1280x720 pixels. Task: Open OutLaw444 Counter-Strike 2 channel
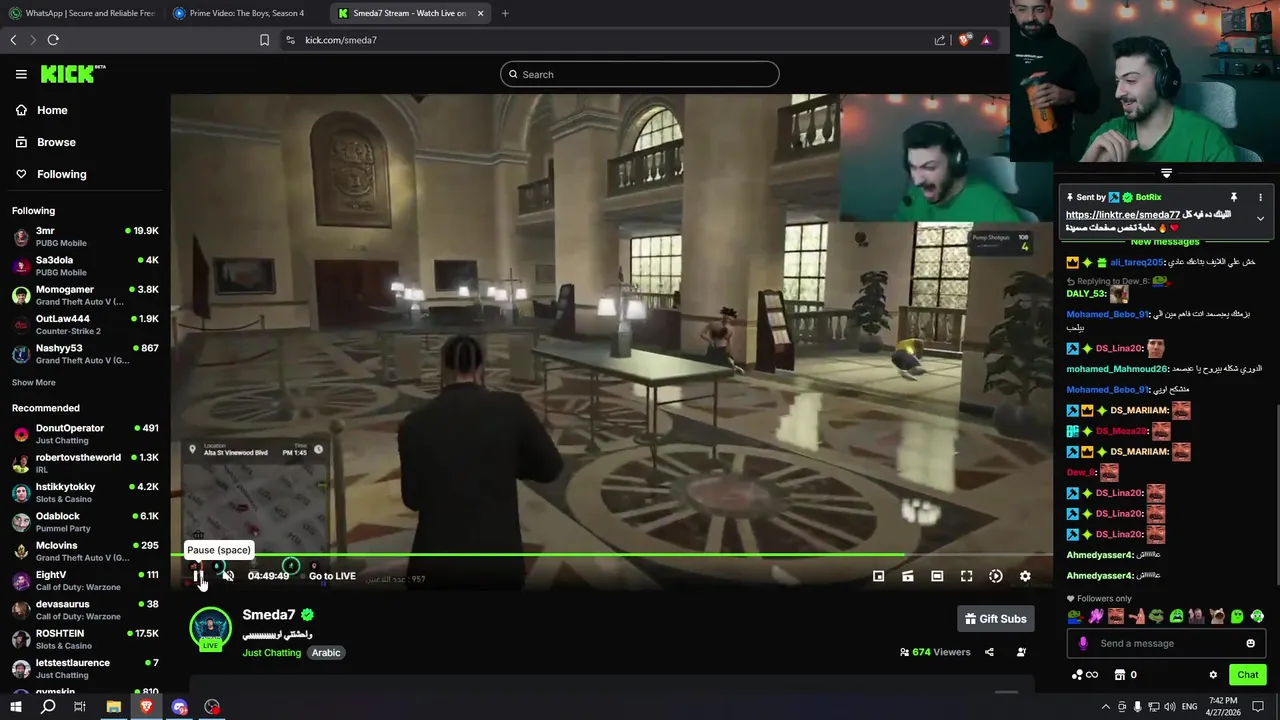(85, 324)
